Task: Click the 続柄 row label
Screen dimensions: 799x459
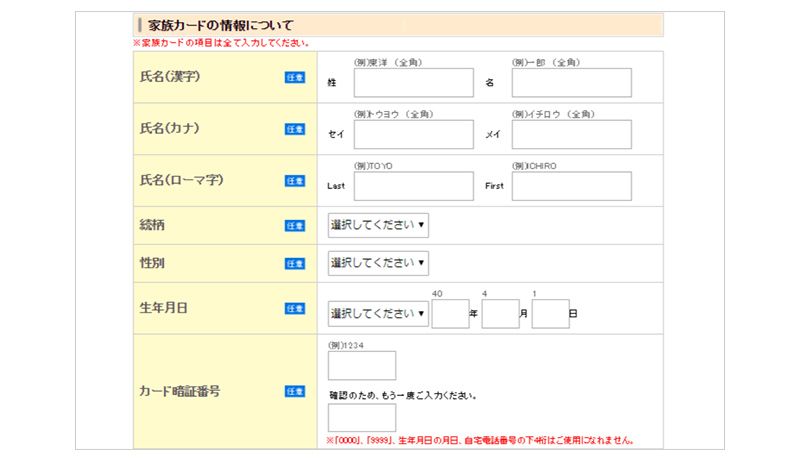Action: pos(152,225)
